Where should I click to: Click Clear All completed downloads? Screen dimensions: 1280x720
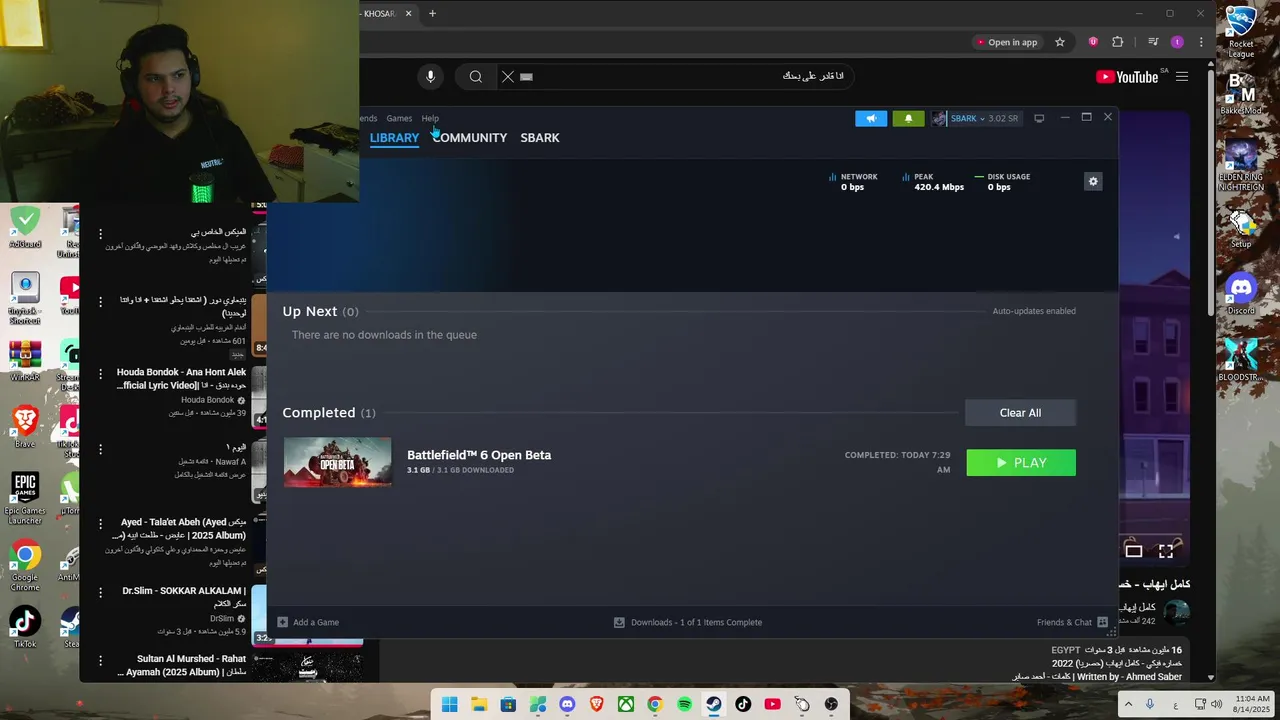pyautogui.click(x=1020, y=413)
